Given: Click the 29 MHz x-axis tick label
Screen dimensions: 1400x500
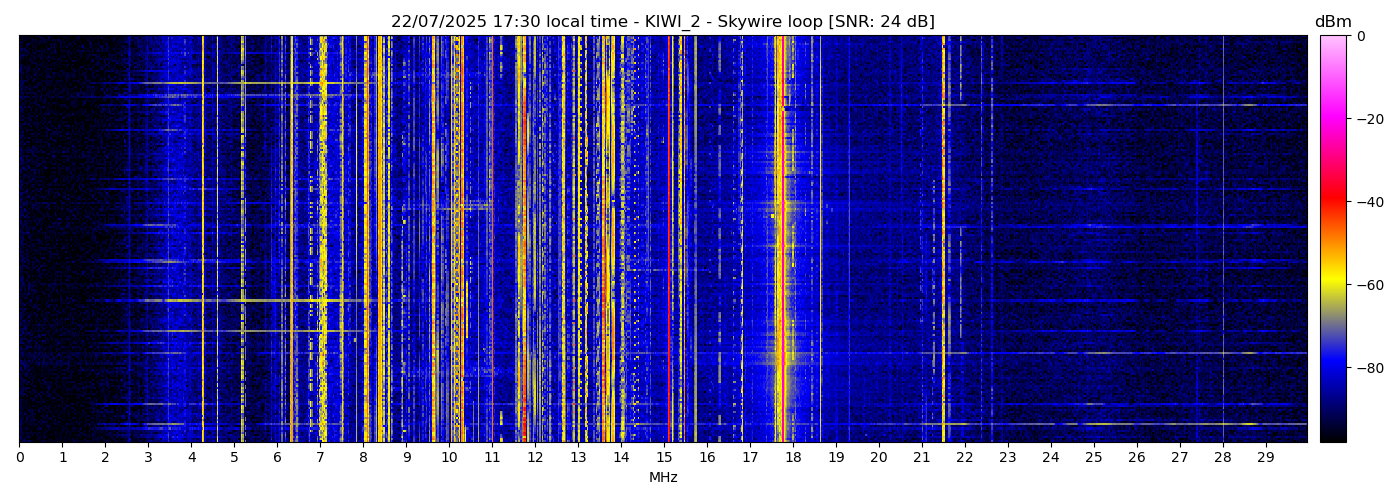Looking at the screenshot, I should pyautogui.click(x=1265, y=457).
